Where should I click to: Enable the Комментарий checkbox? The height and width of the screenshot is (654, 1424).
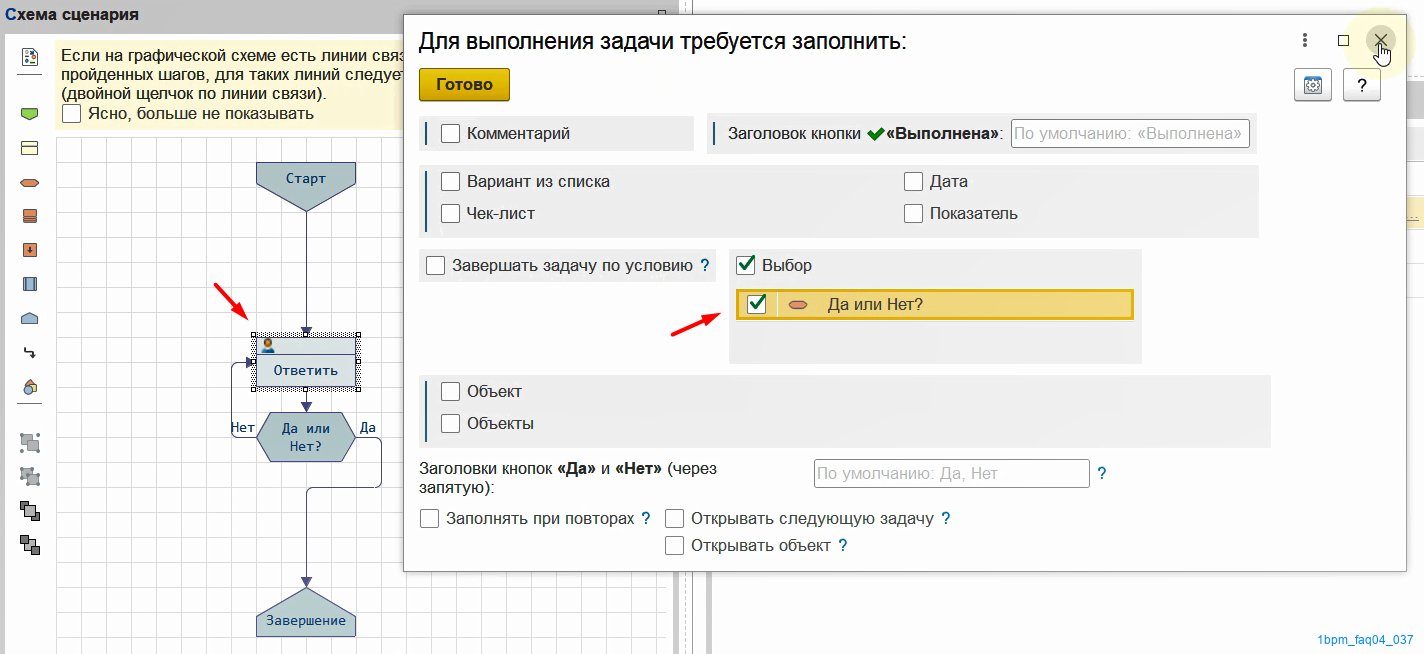450,133
